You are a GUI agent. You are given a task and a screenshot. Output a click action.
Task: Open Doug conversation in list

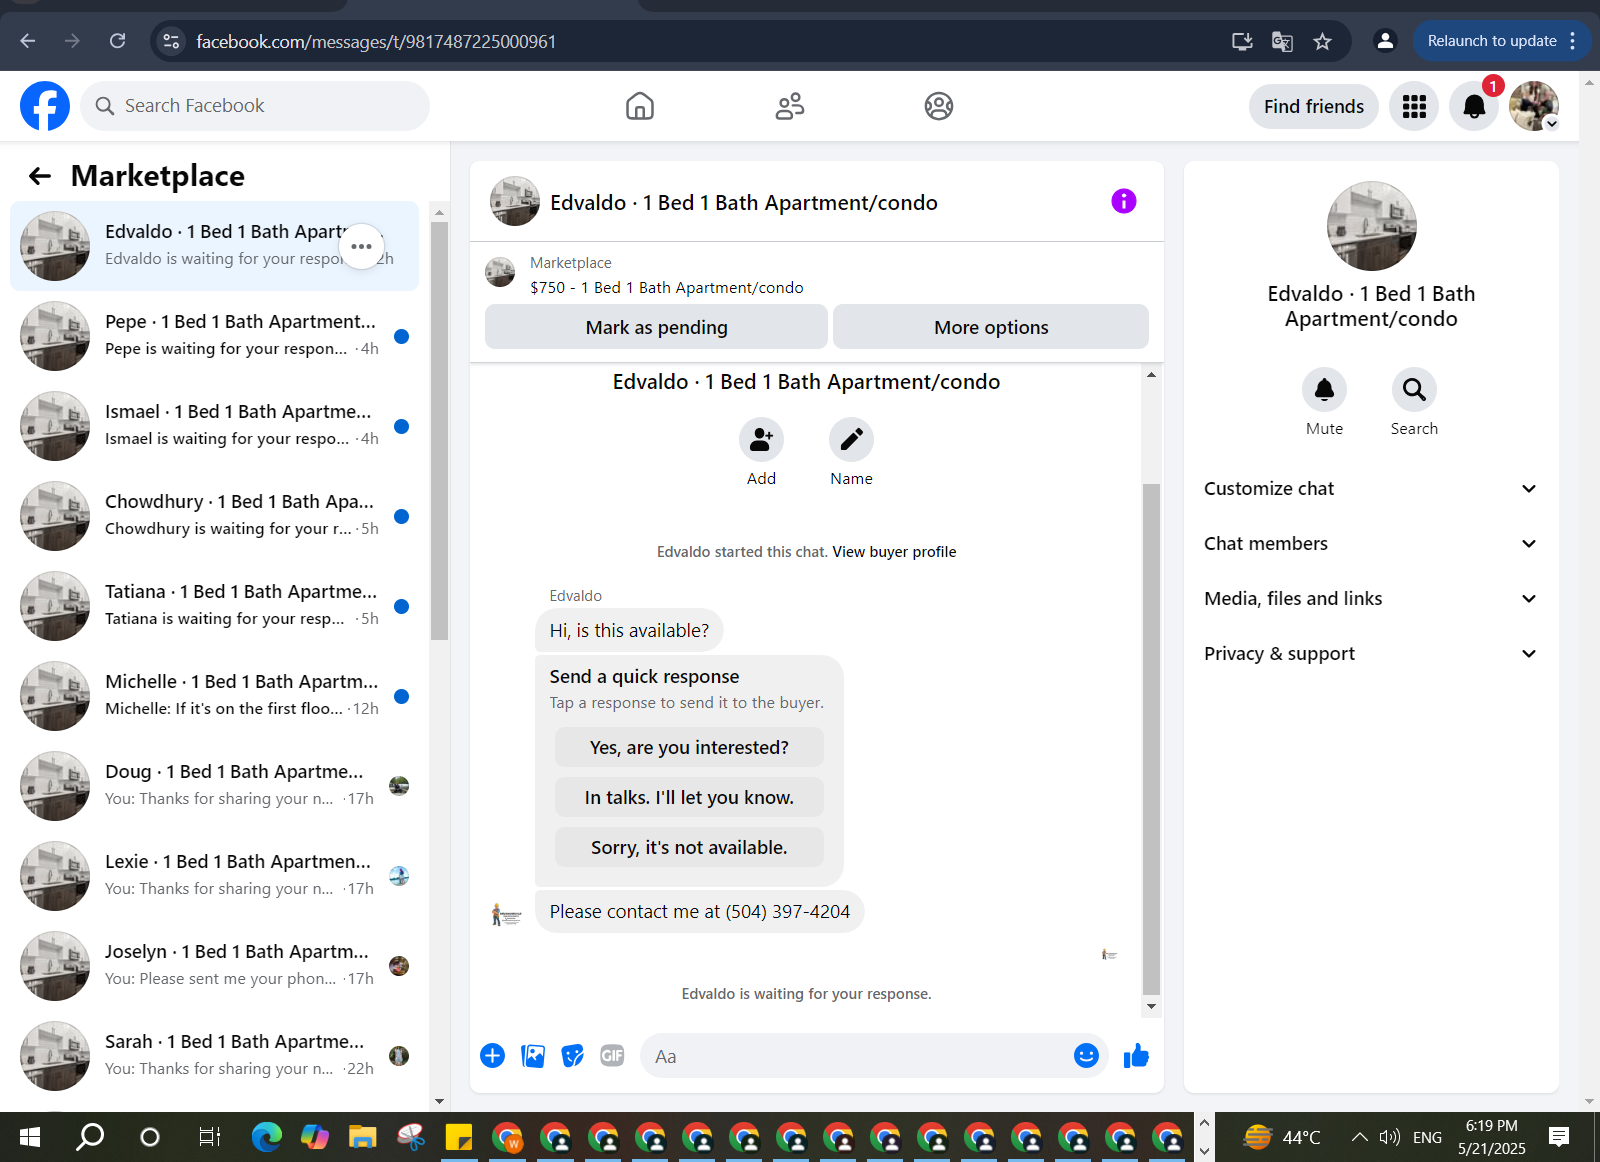(215, 786)
